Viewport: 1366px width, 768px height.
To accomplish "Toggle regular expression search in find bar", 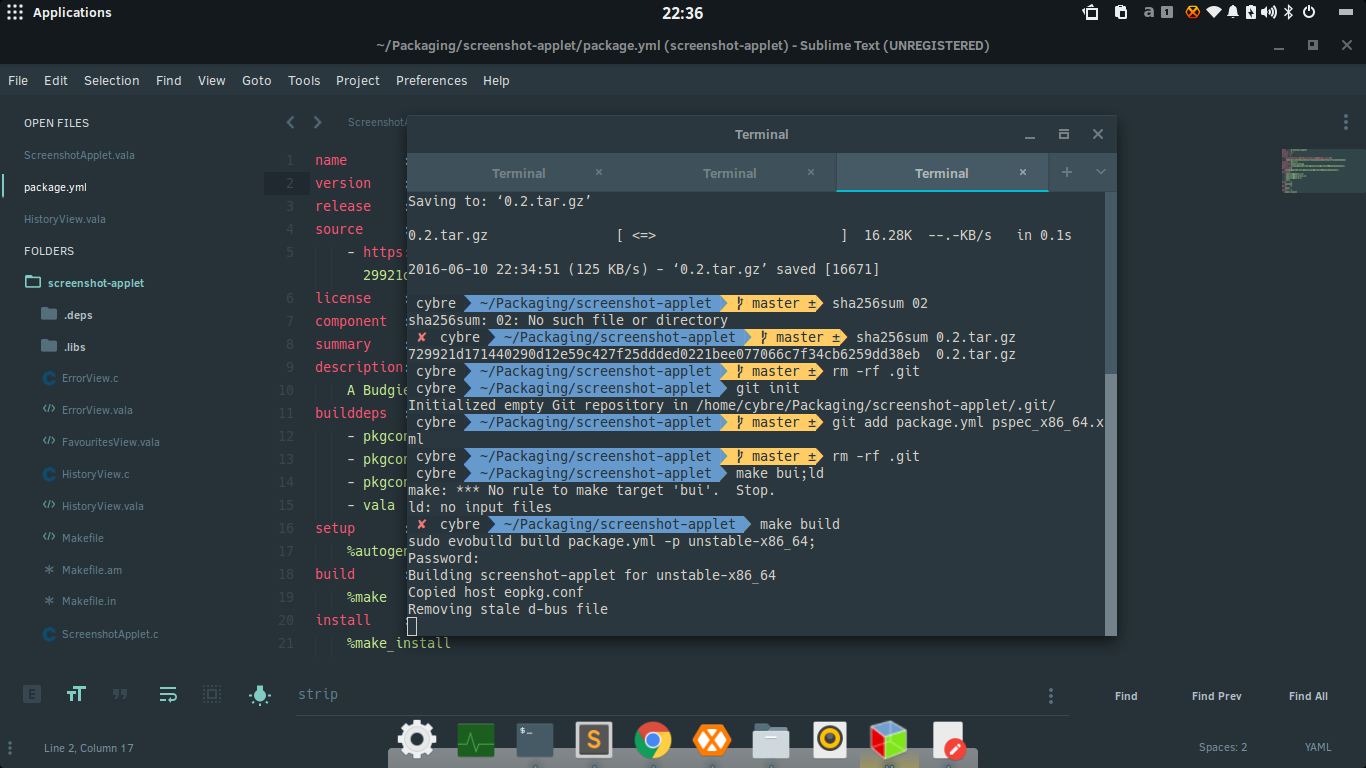I will tap(32, 694).
